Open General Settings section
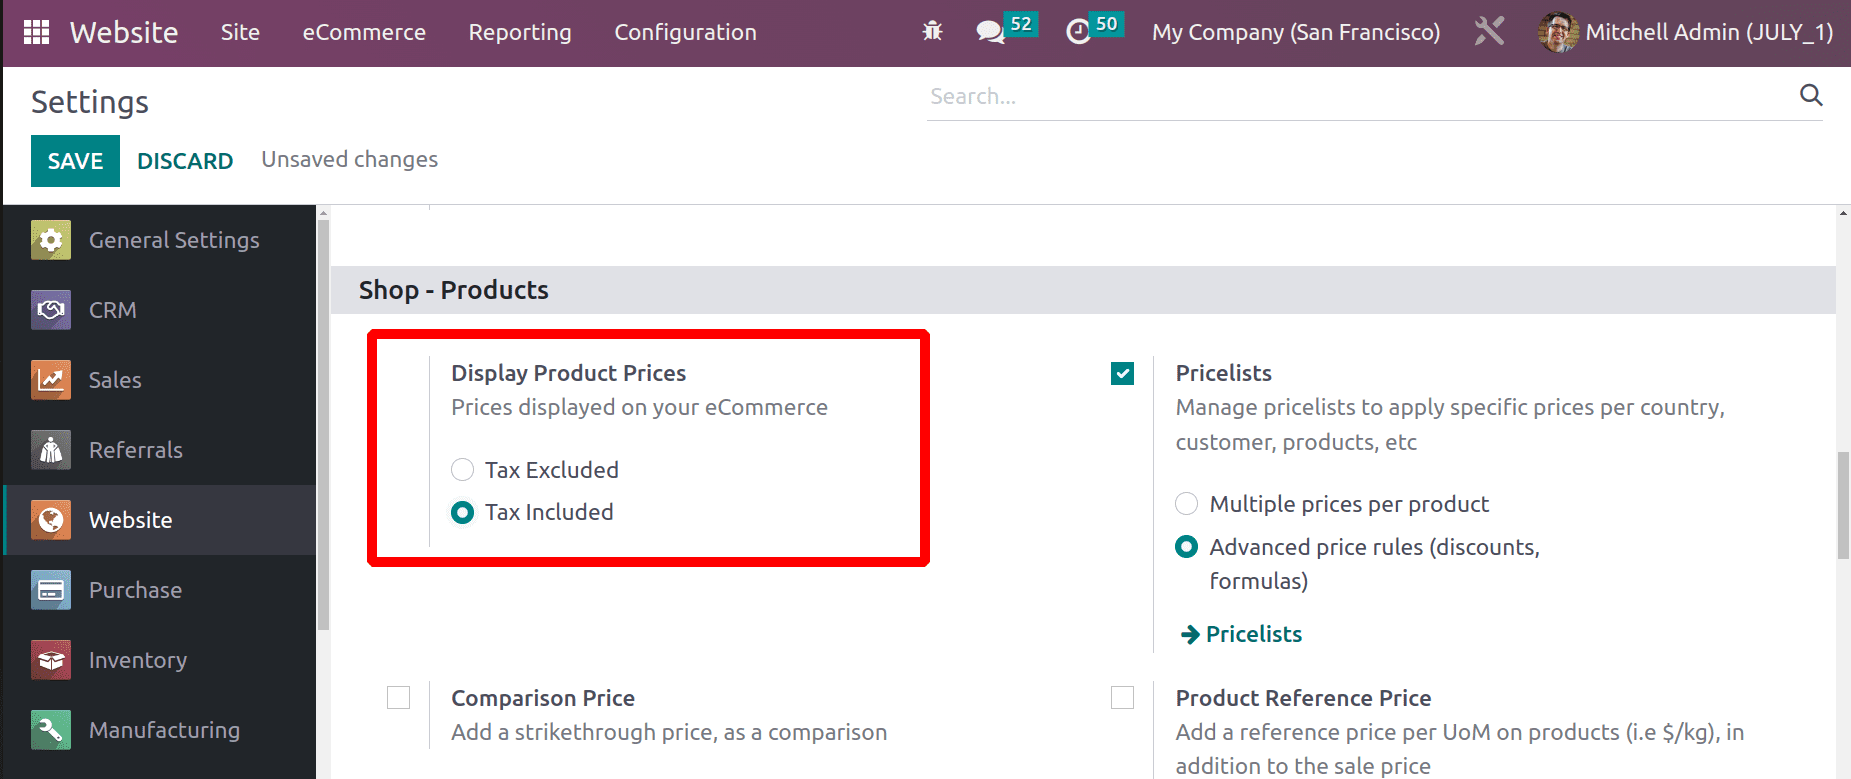Image resolution: width=1851 pixels, height=779 pixels. 160,240
